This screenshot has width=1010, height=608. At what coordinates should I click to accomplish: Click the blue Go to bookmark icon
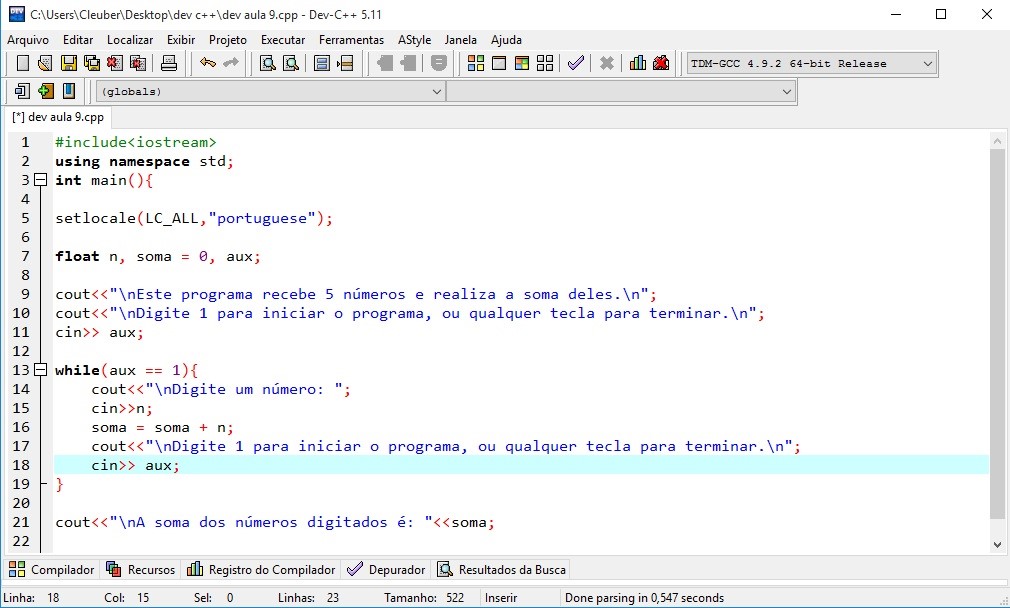(68, 91)
